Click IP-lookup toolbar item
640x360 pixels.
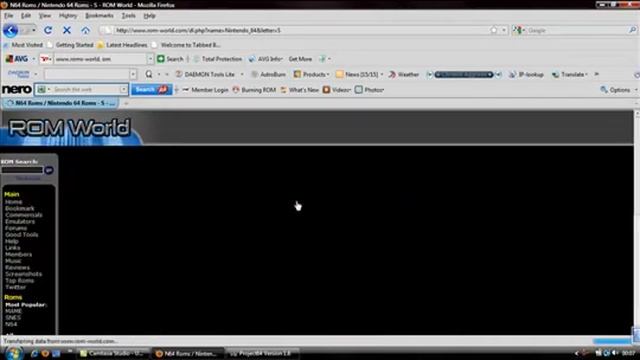point(527,74)
